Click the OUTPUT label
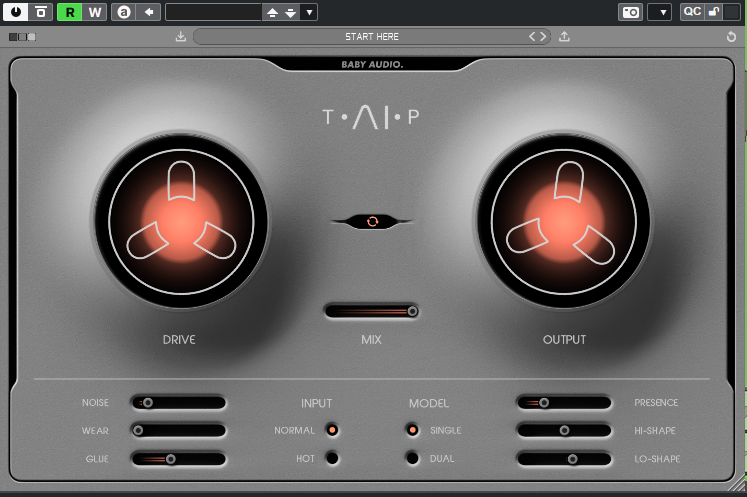The height and width of the screenshot is (497, 747). [565, 340]
